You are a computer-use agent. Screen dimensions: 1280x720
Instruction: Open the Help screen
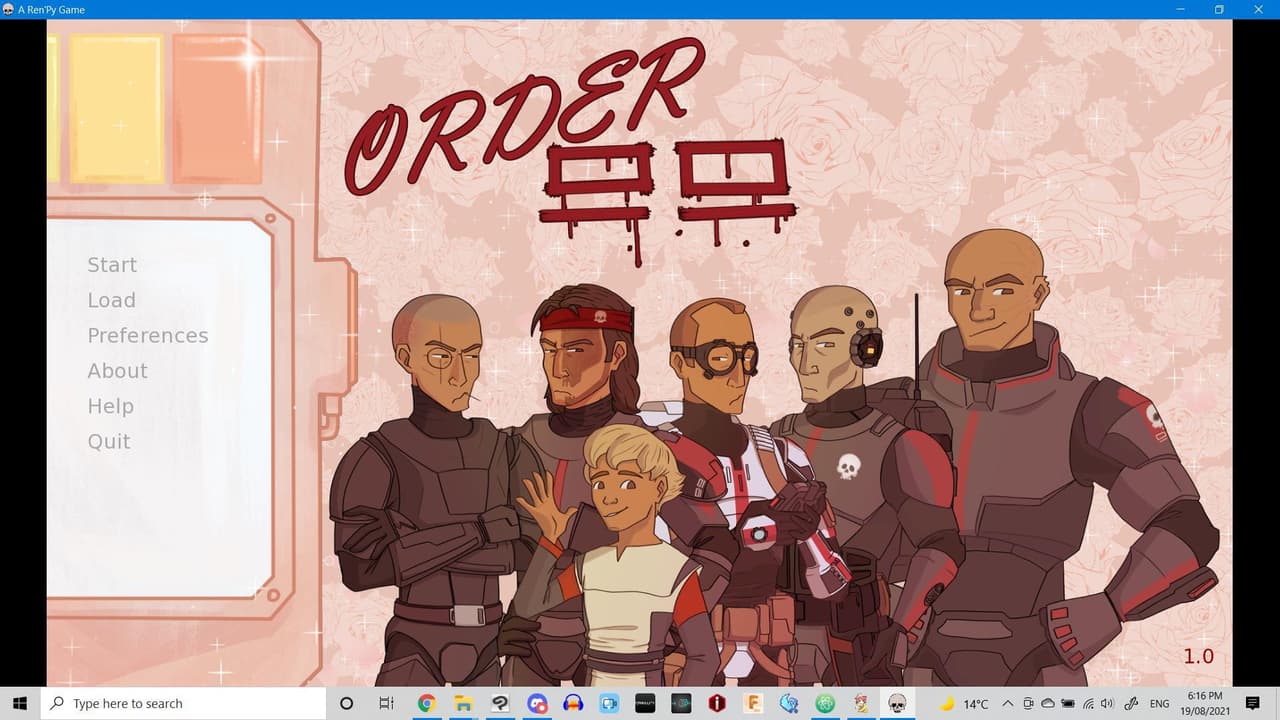[x=110, y=407]
